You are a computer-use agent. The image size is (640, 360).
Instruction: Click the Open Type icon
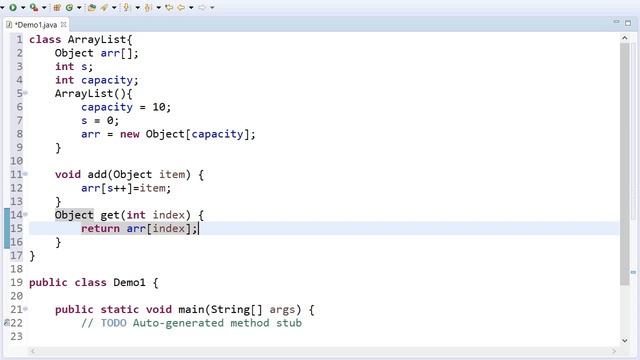click(x=92, y=7)
